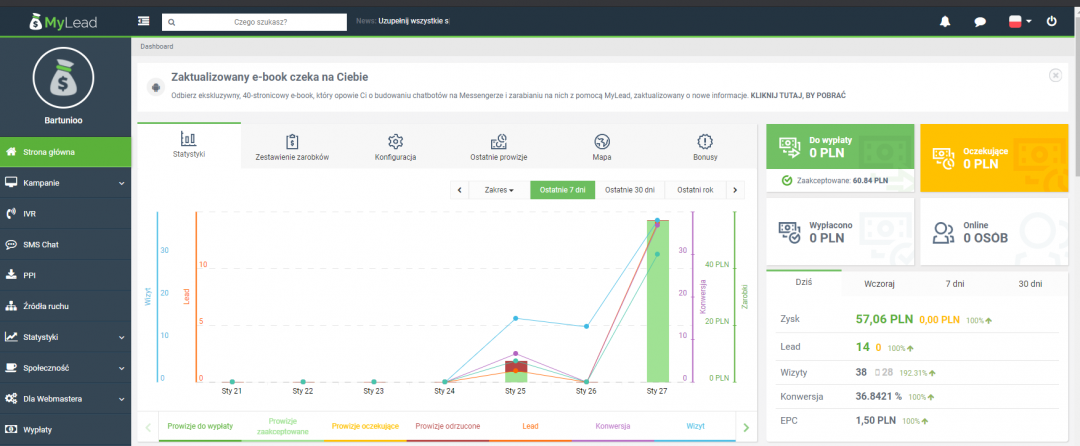Toggle the sidebar menu icon

point(144,21)
